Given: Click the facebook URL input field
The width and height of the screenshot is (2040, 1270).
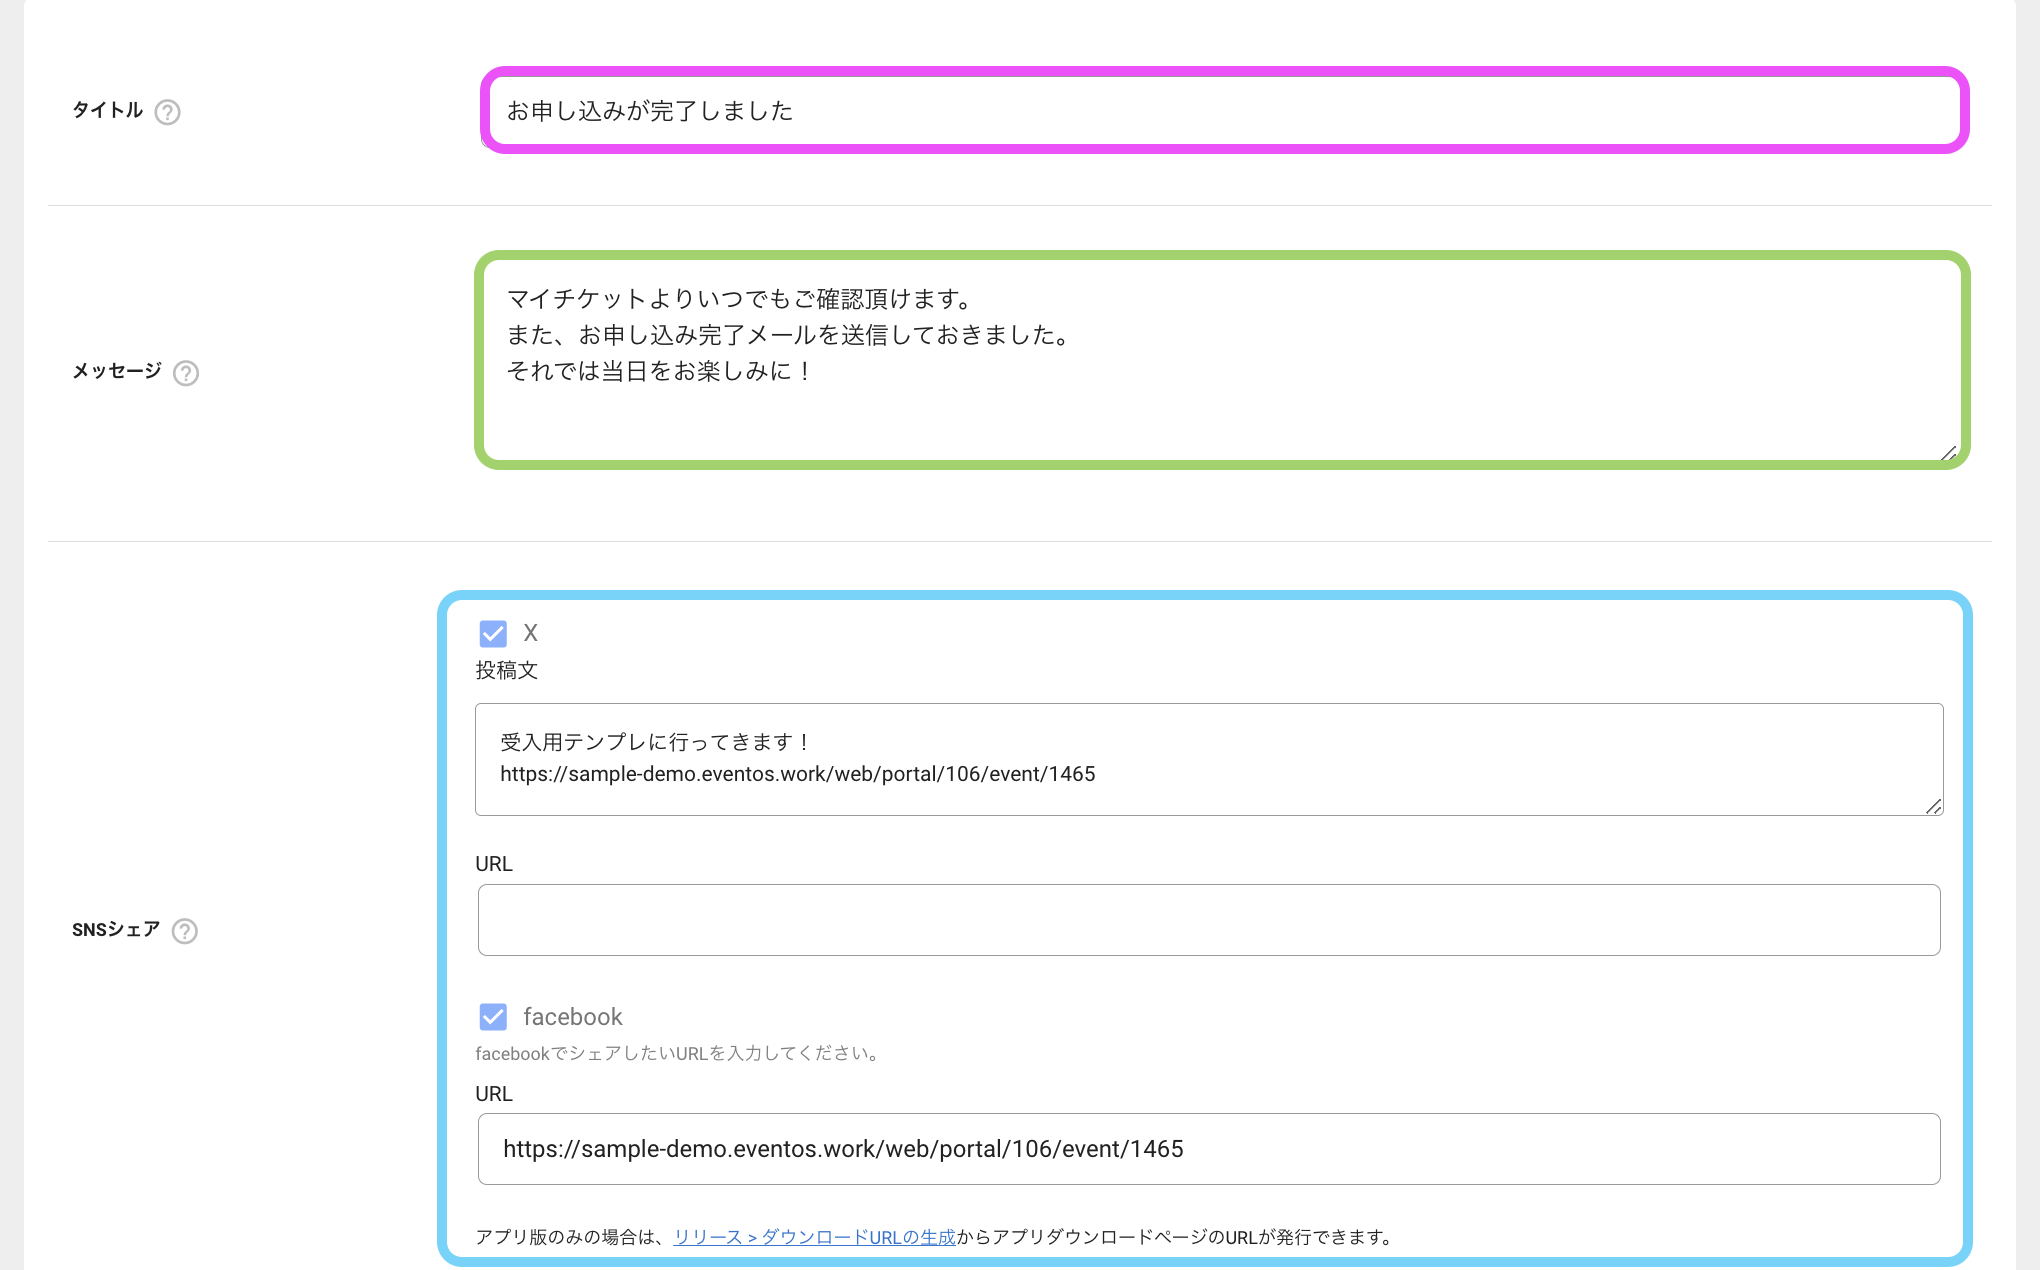Looking at the screenshot, I should (x=1209, y=1149).
